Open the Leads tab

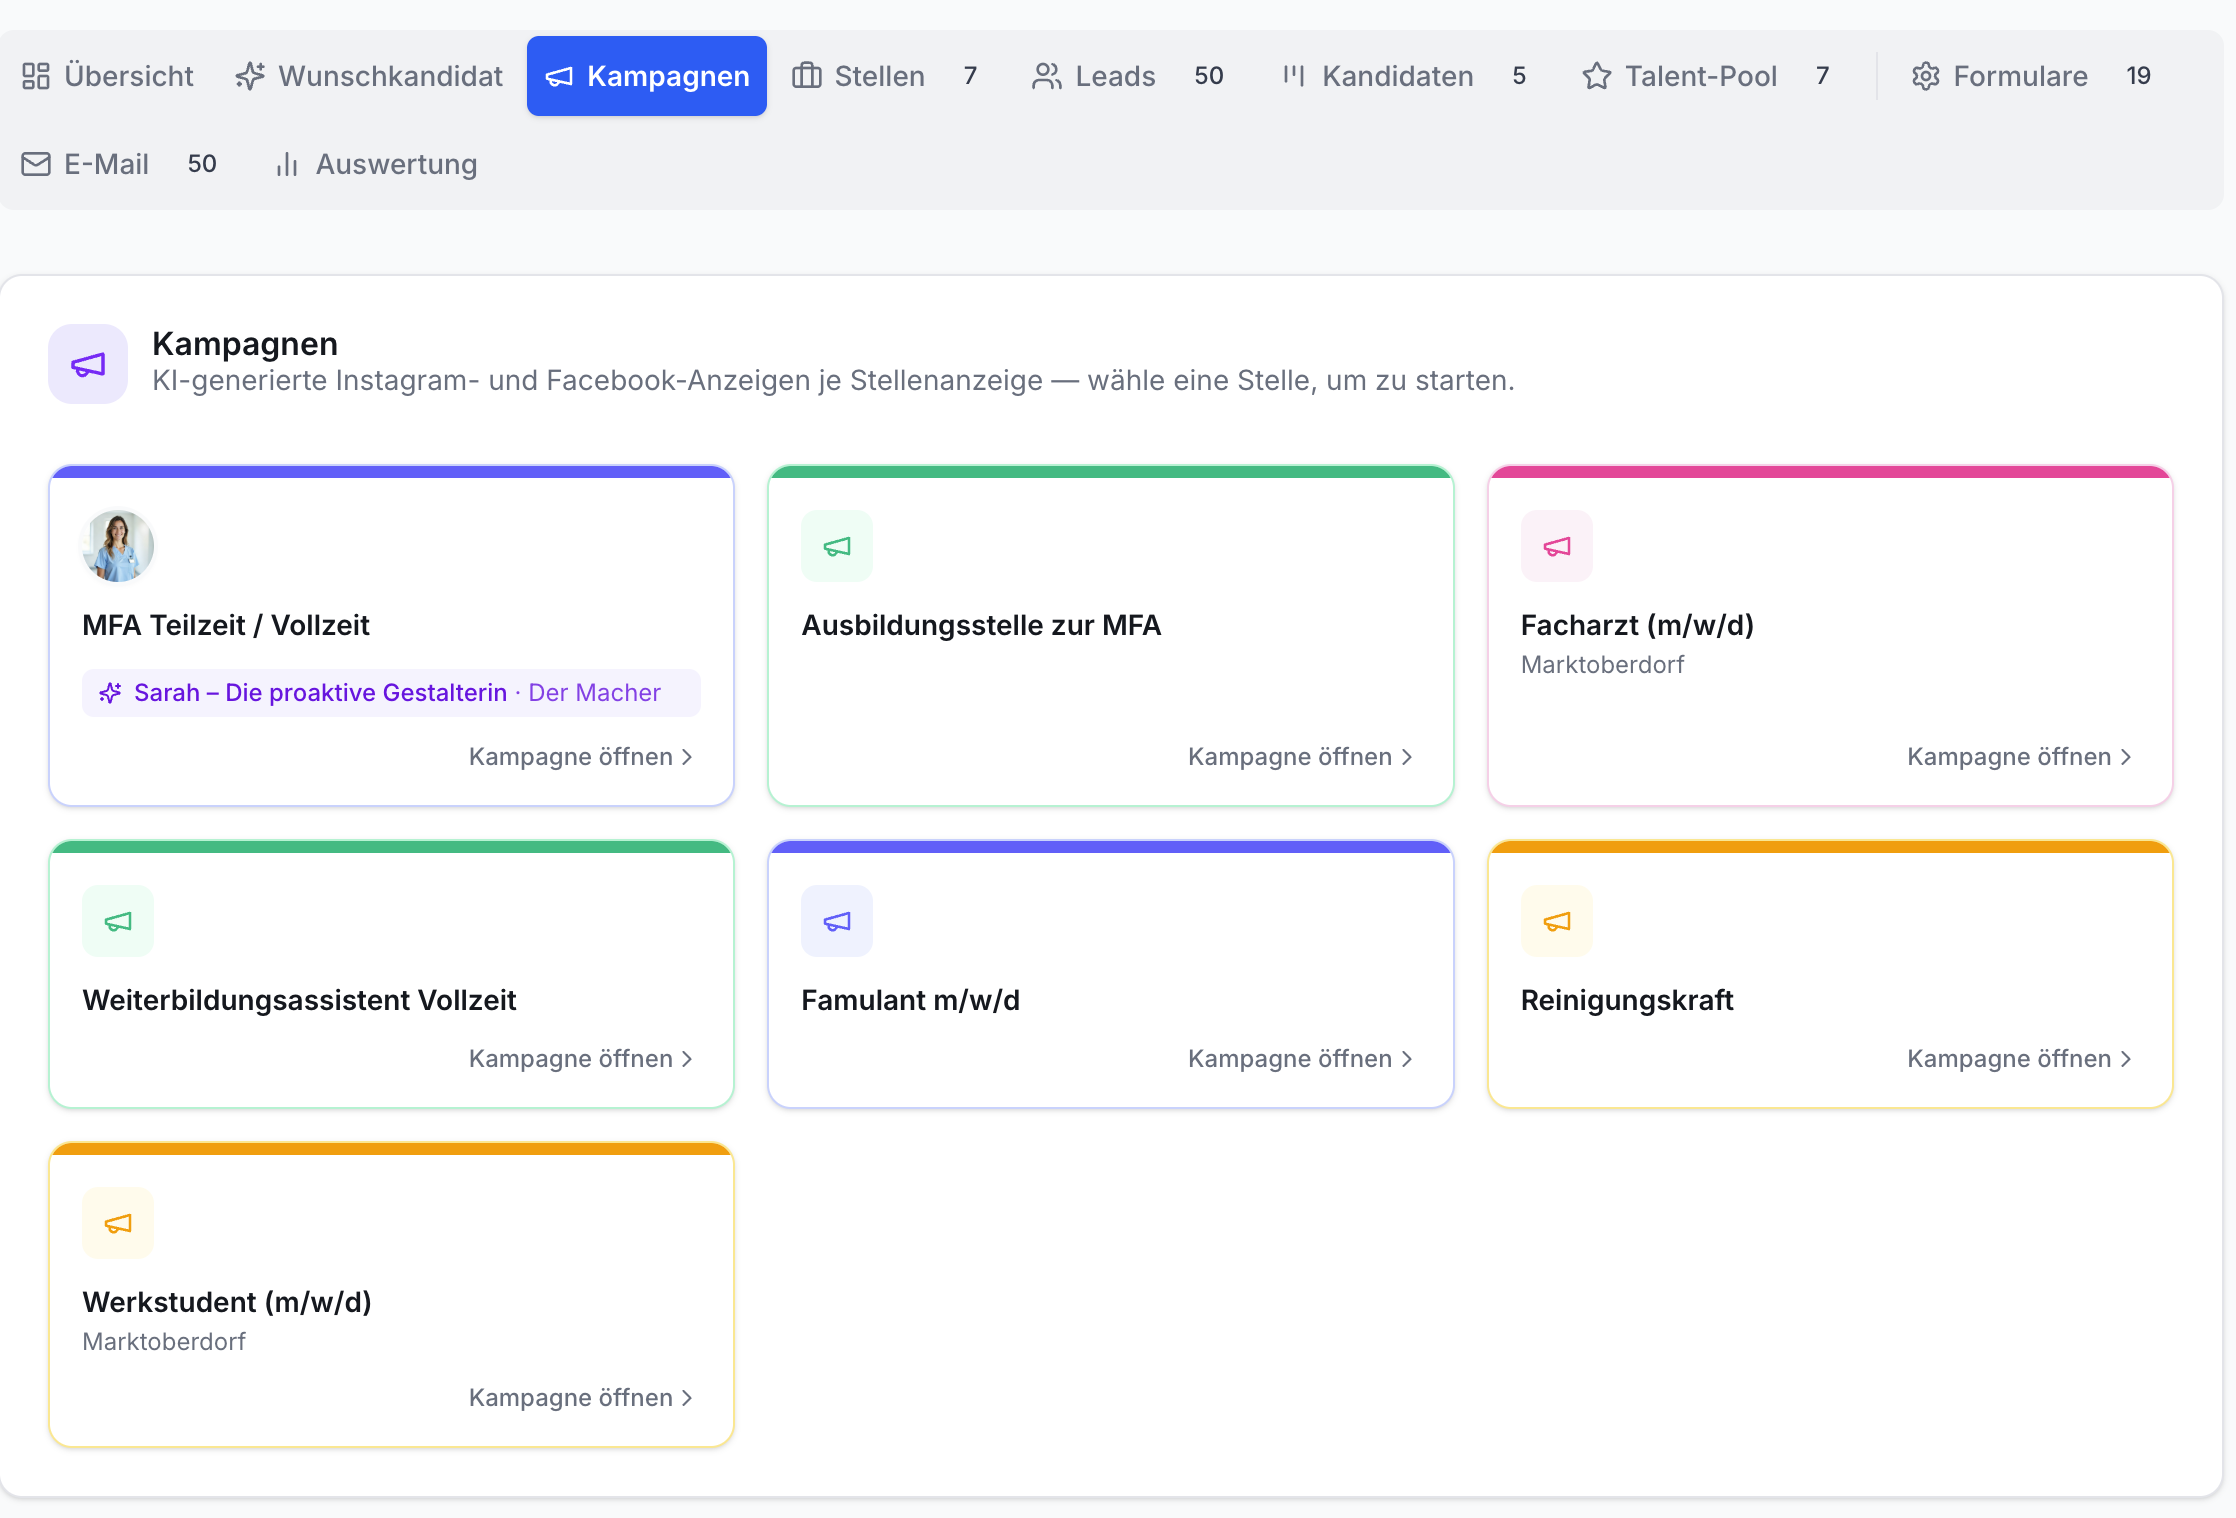pyautogui.click(x=1130, y=76)
